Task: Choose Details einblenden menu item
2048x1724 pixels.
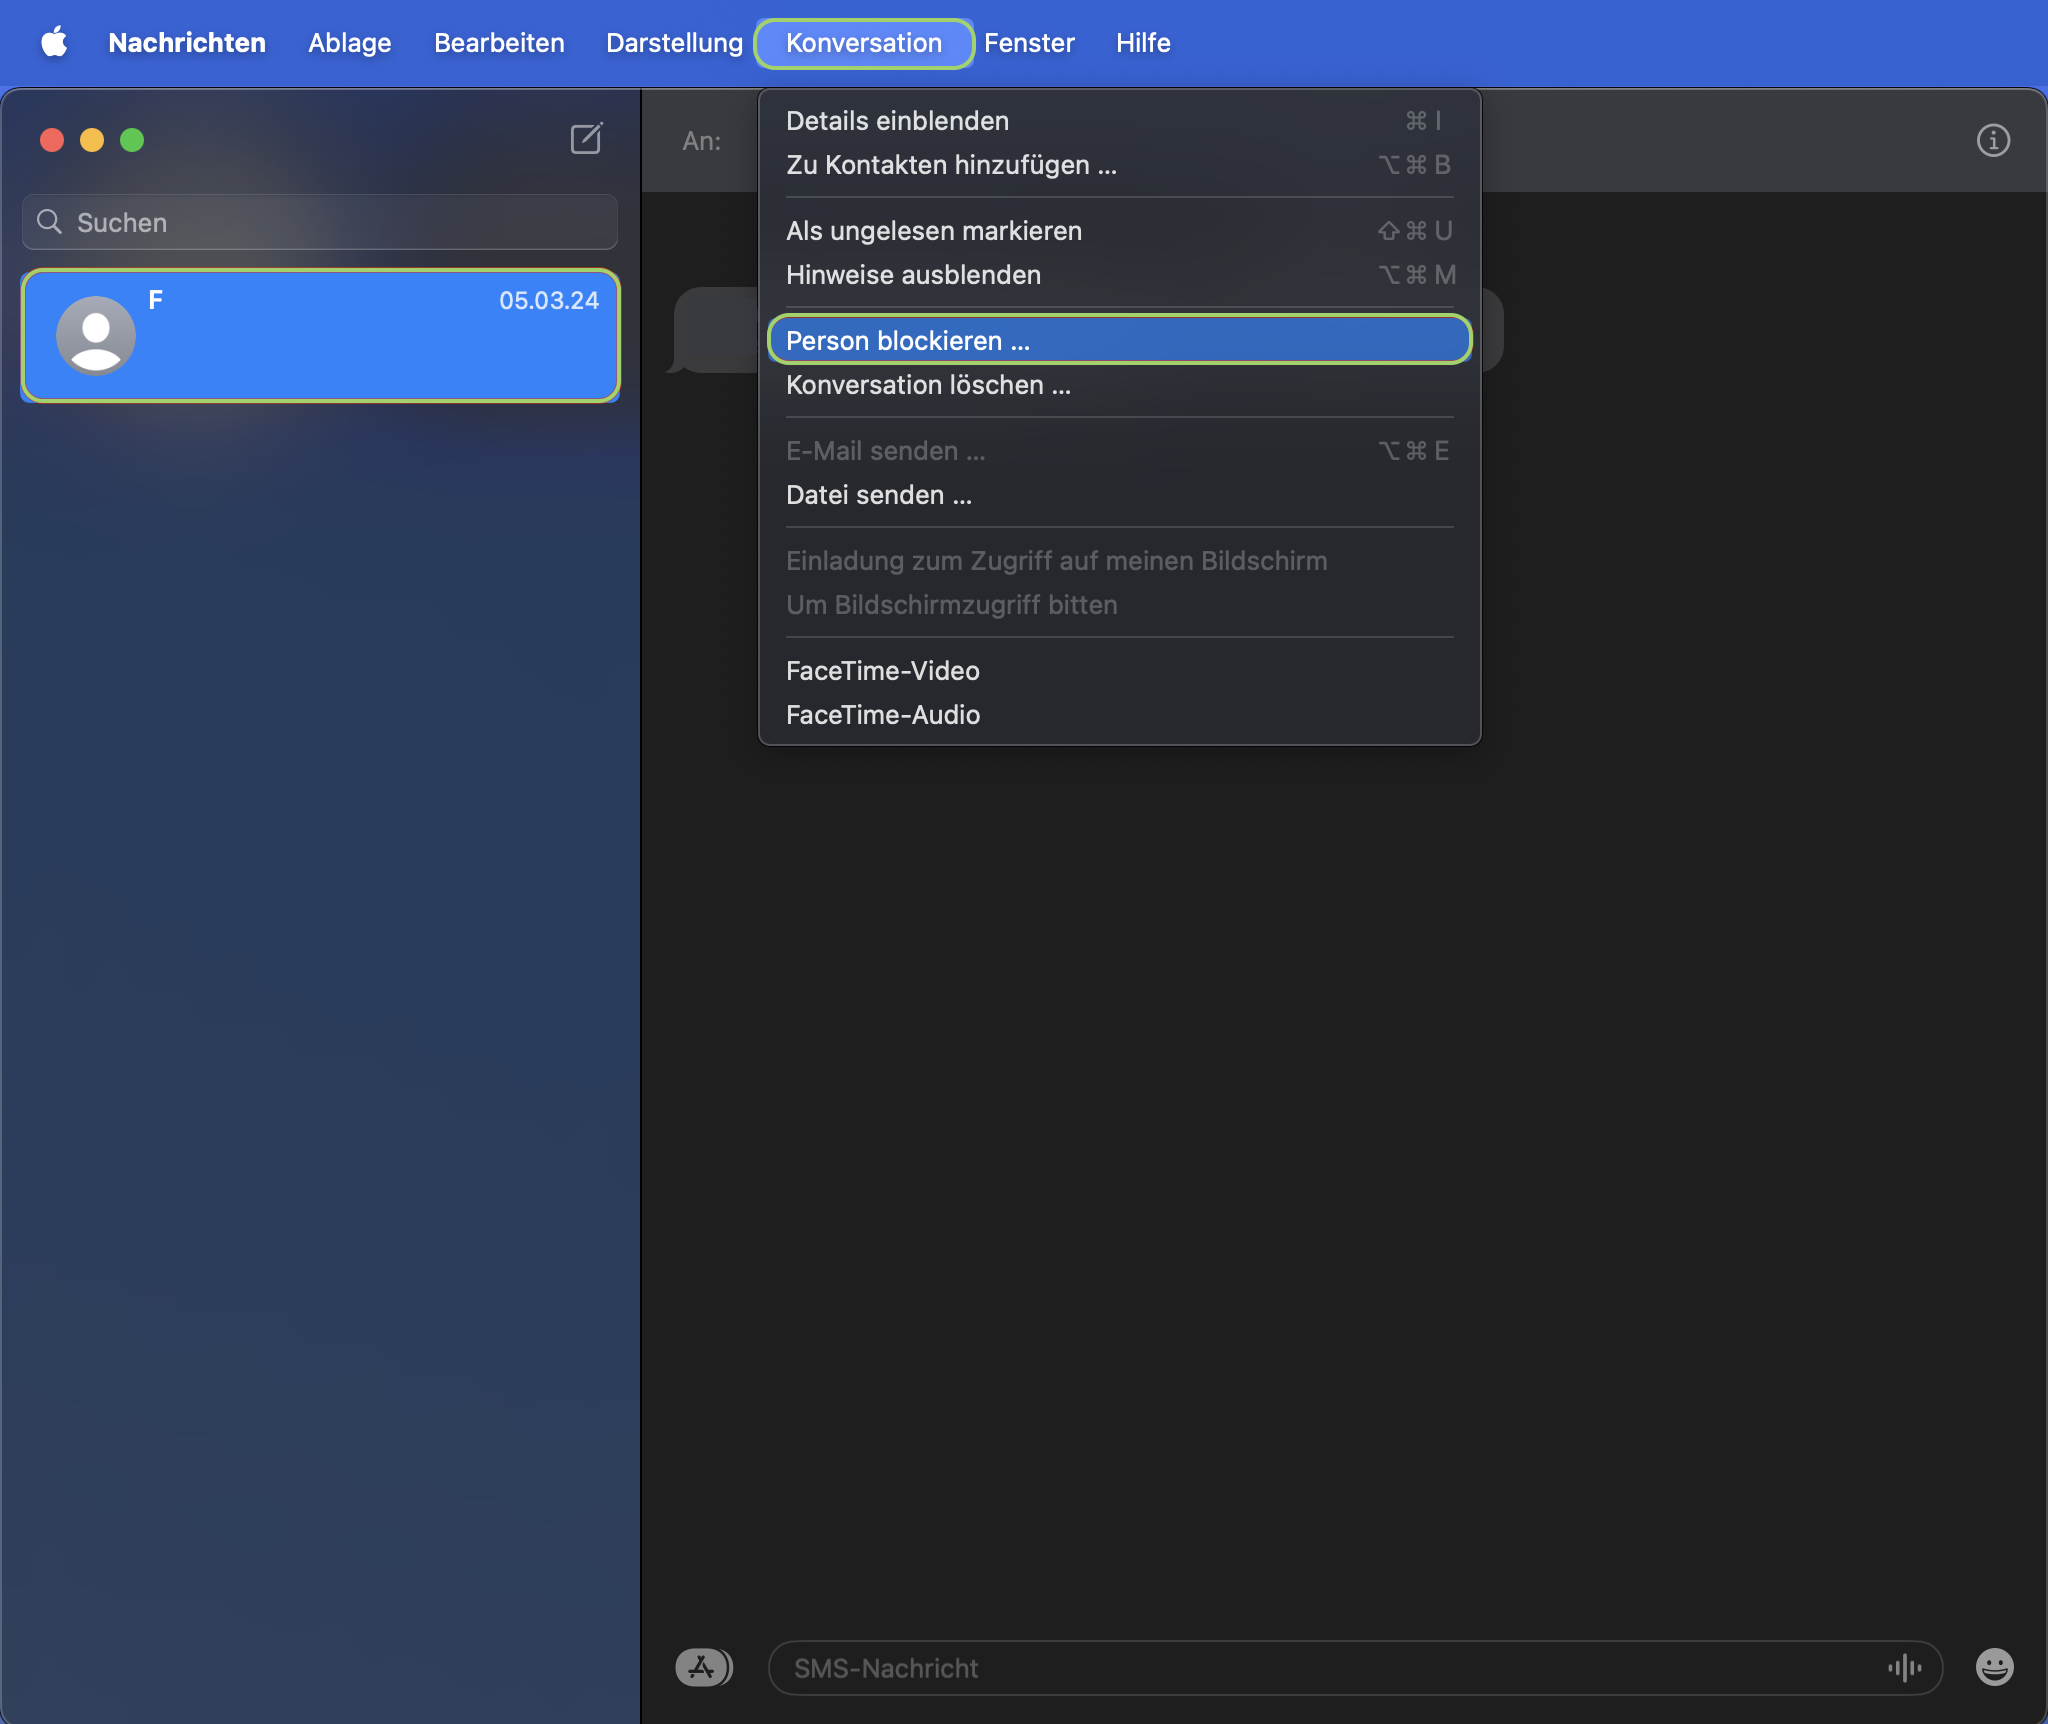Action: (x=897, y=121)
